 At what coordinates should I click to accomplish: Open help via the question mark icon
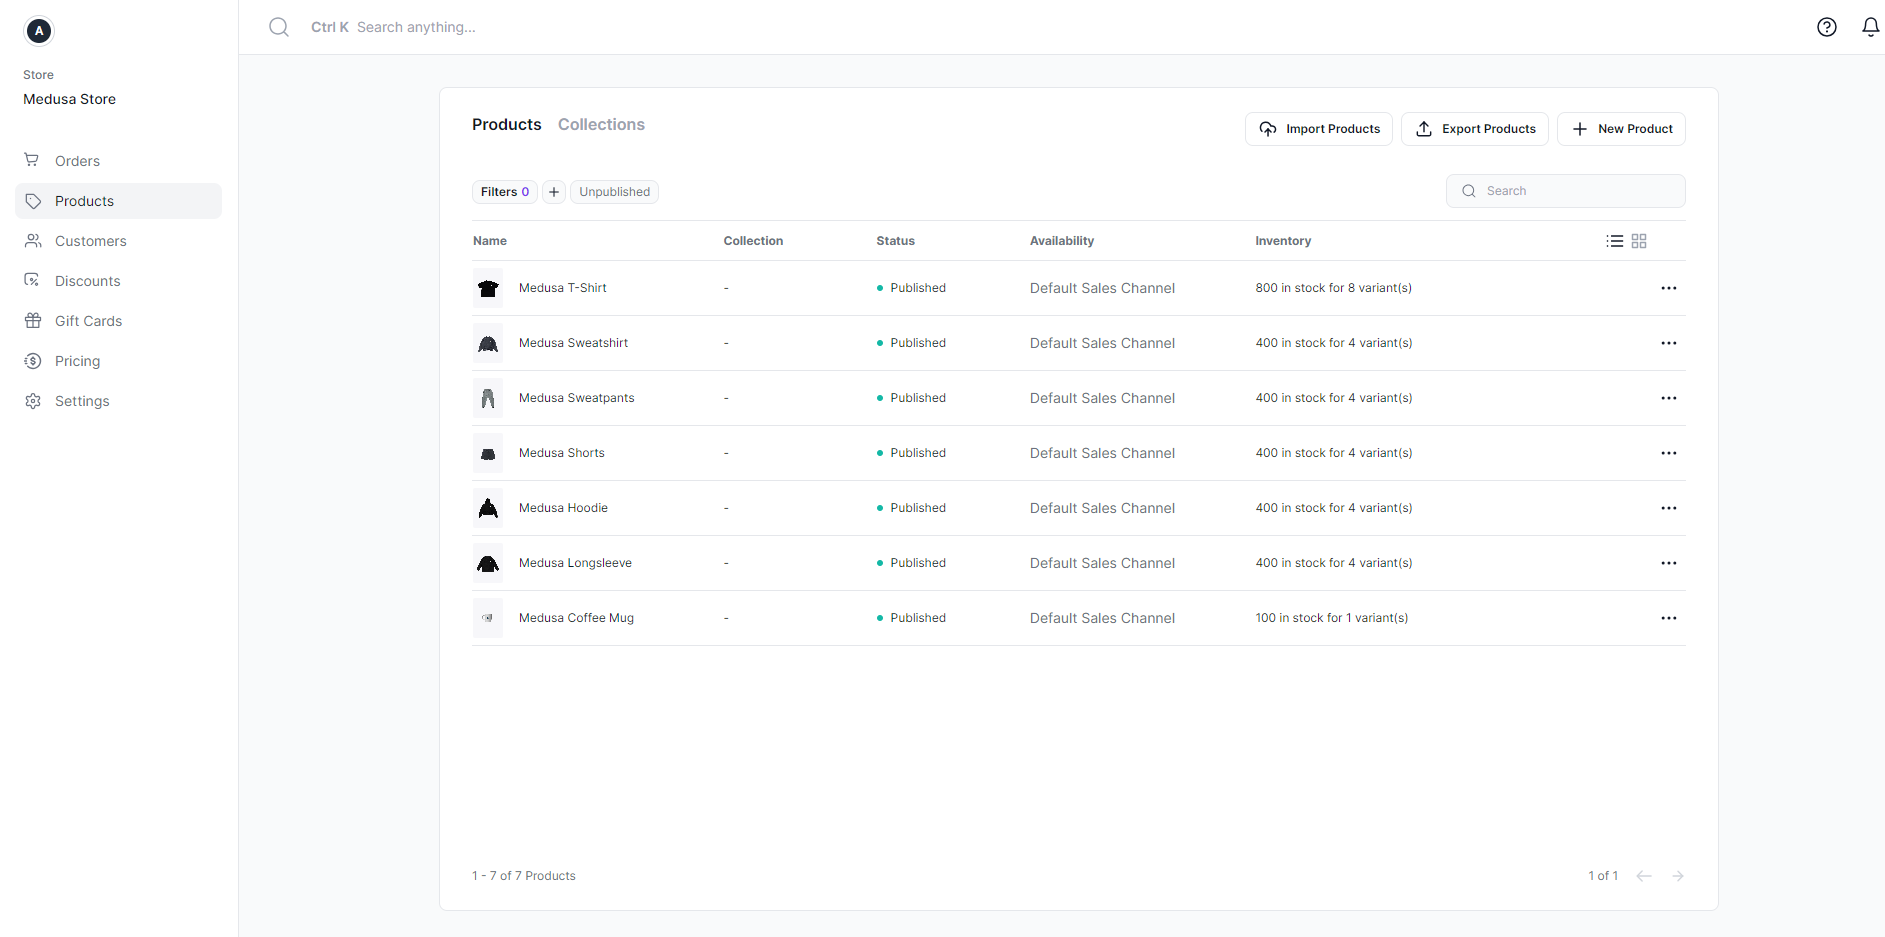tap(1827, 27)
